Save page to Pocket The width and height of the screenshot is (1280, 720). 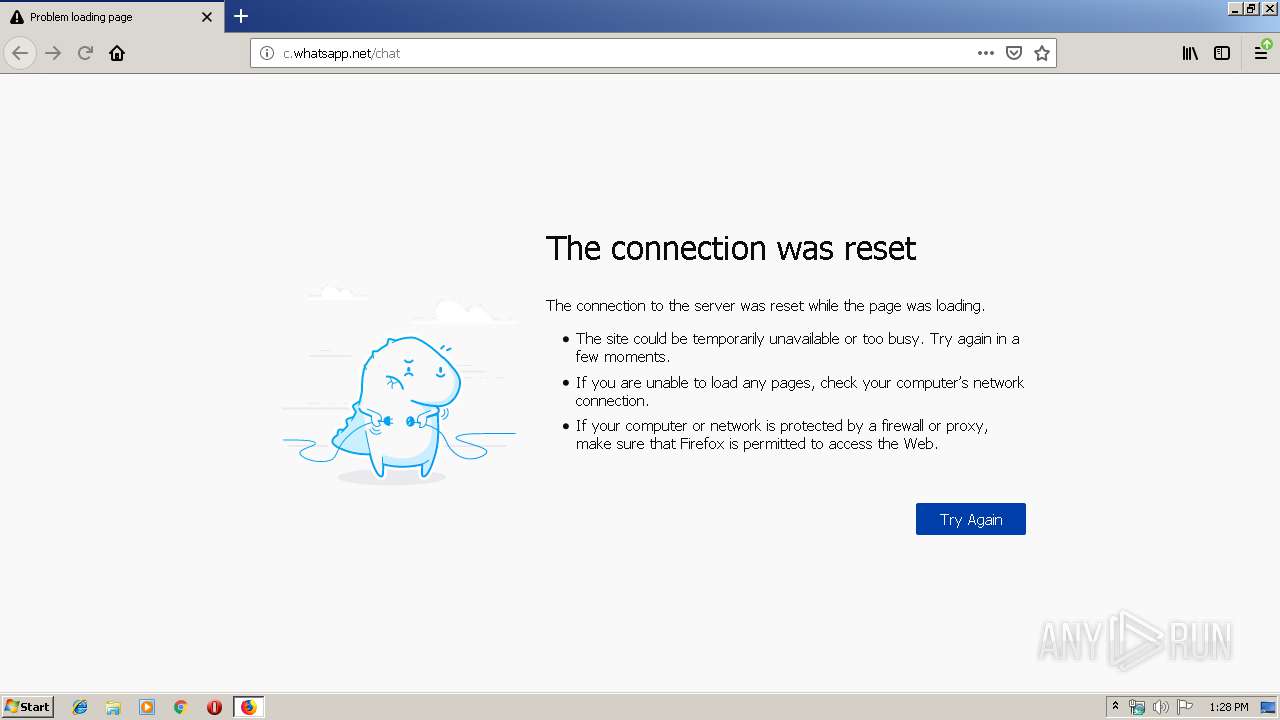1014,53
